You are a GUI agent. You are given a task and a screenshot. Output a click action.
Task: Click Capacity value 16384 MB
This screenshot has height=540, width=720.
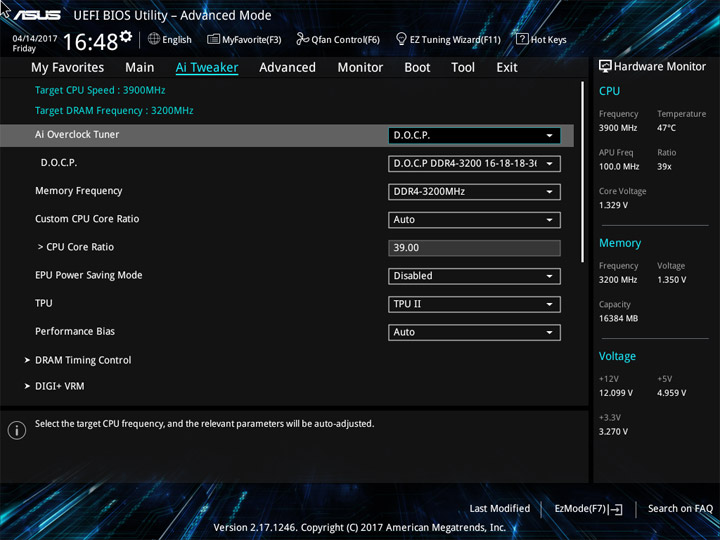[618, 319]
